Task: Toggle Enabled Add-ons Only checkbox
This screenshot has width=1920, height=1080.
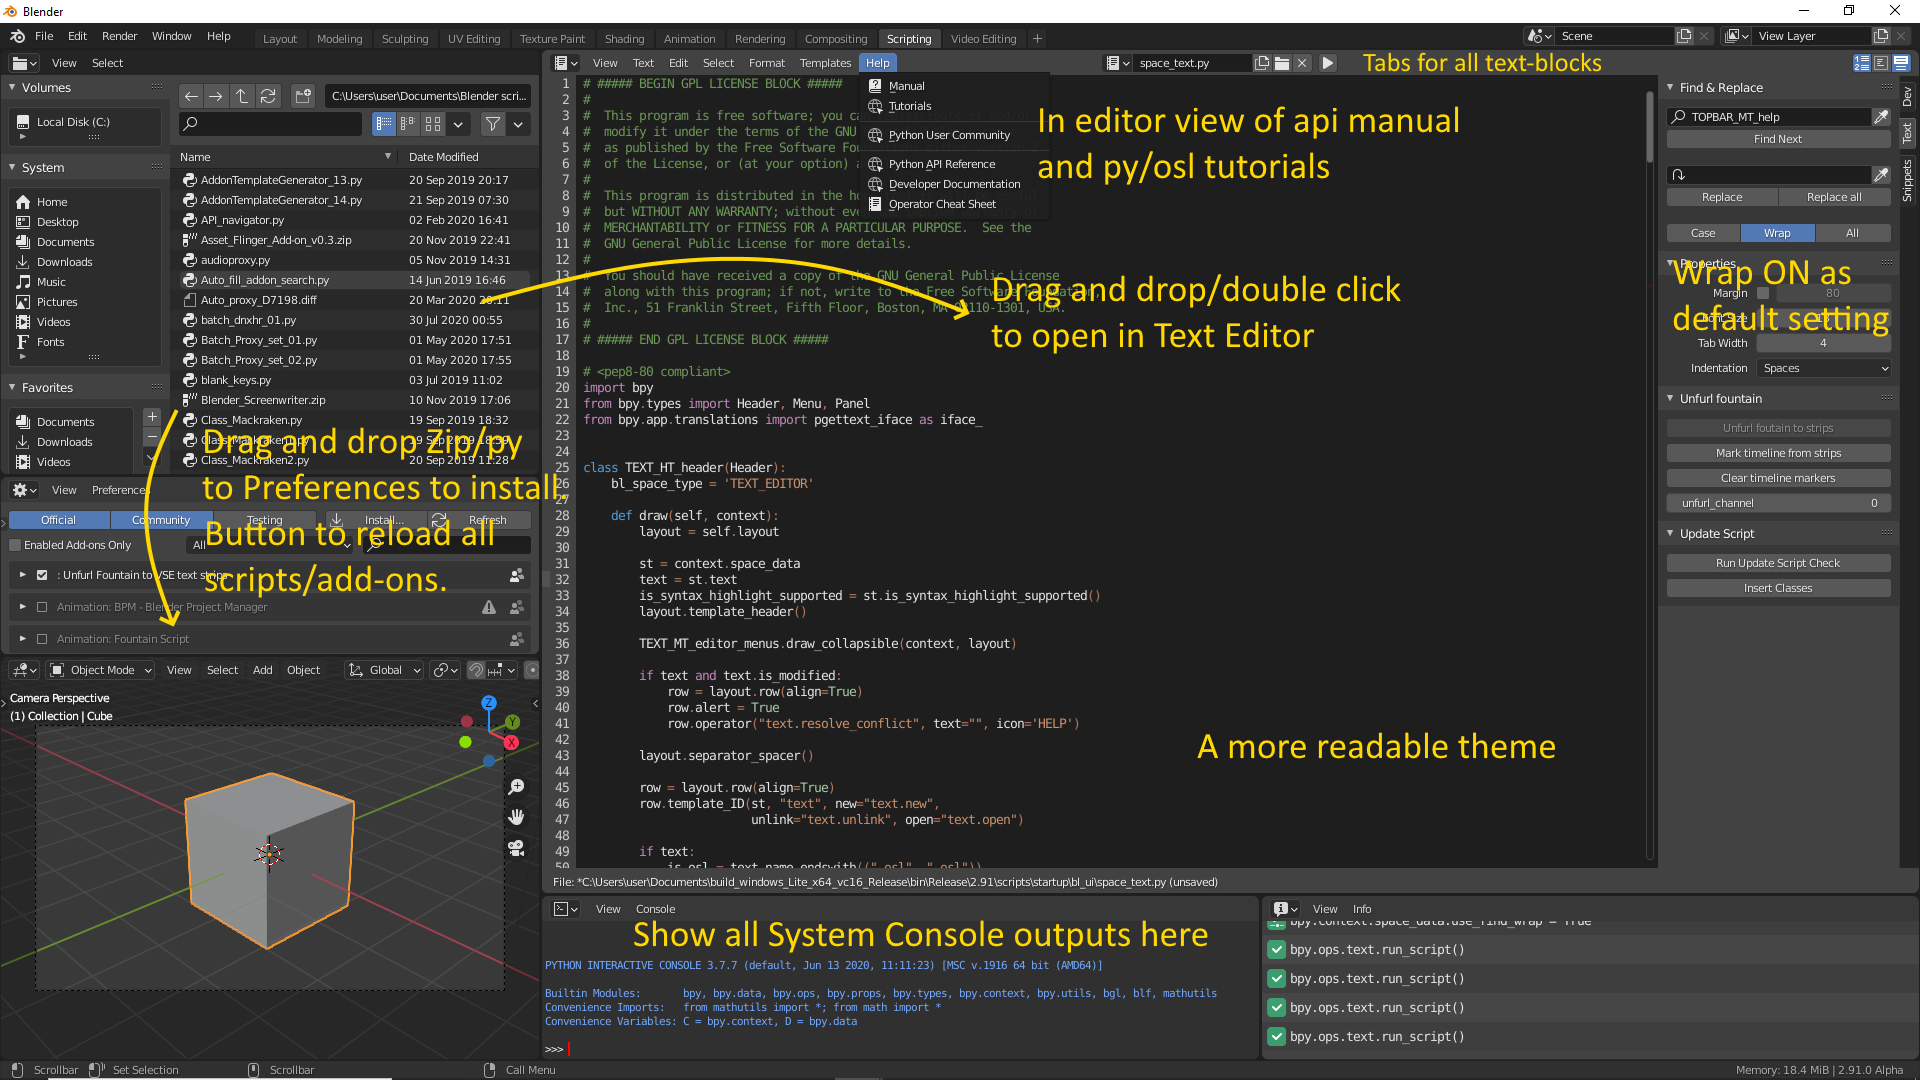Action: pos(15,545)
